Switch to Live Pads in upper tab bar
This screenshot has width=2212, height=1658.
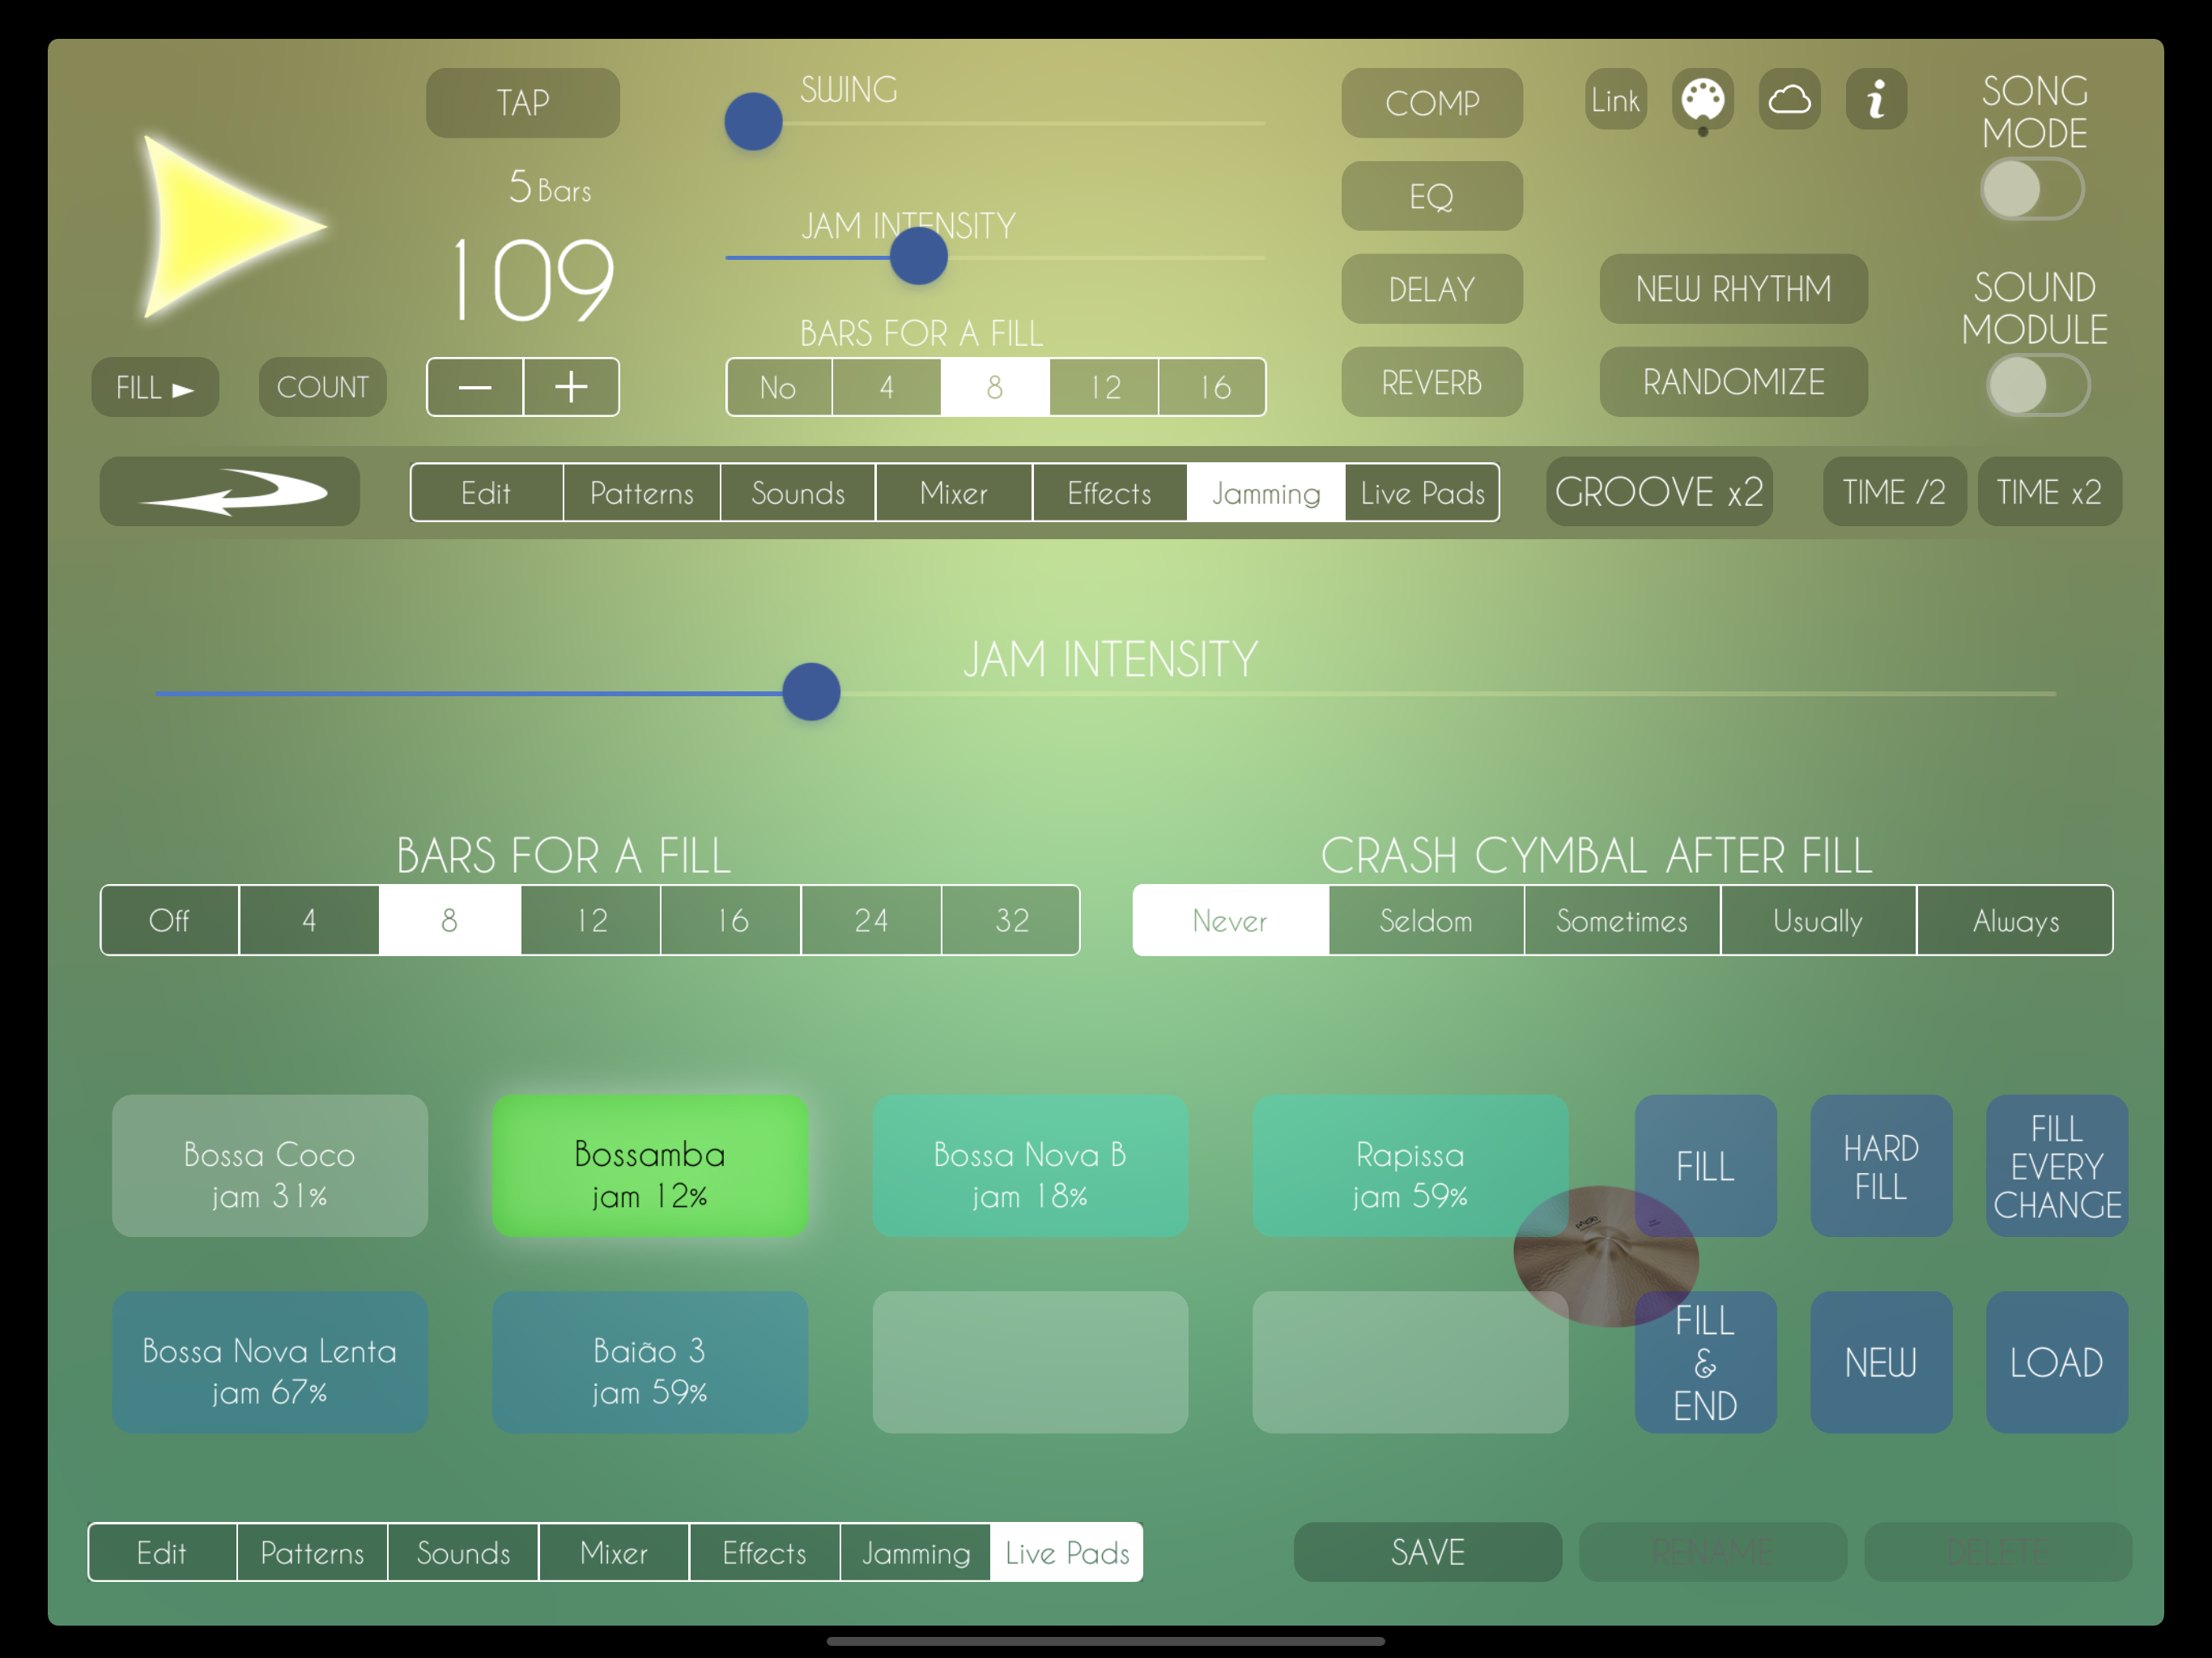click(1422, 492)
